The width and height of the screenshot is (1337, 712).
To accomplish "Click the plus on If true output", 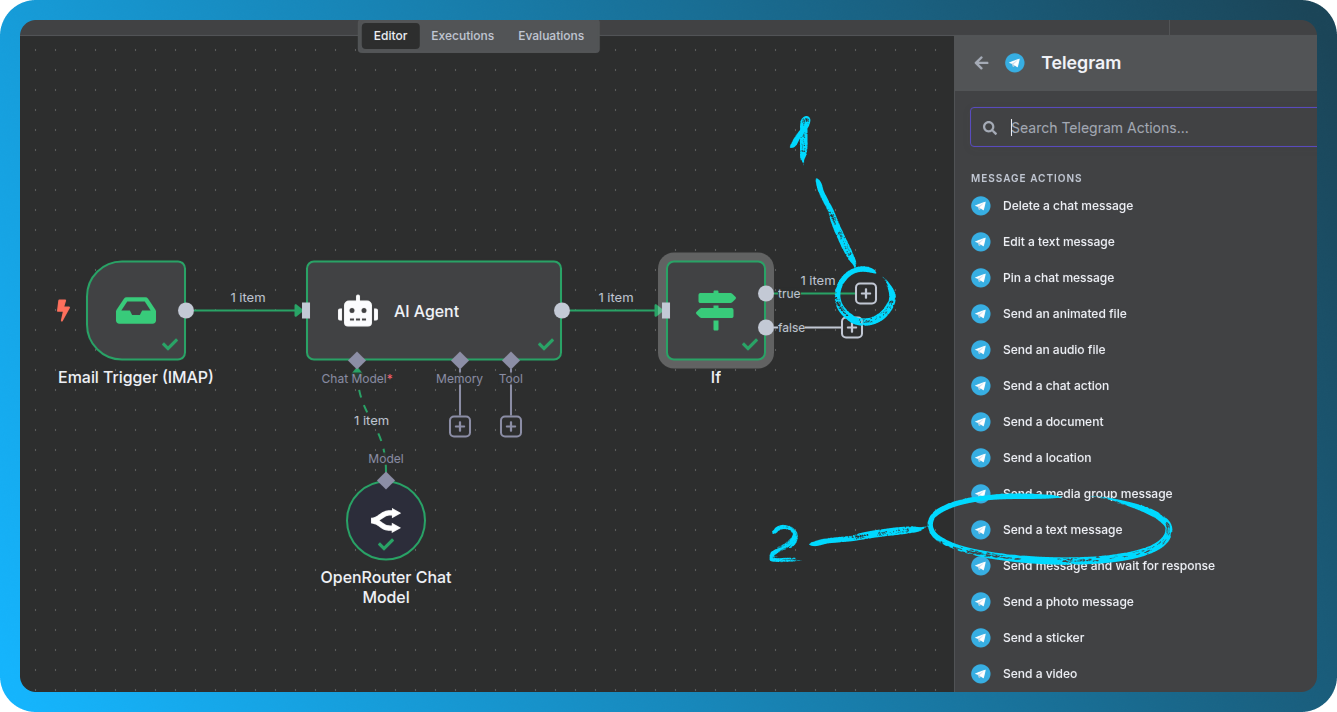I will (x=866, y=293).
